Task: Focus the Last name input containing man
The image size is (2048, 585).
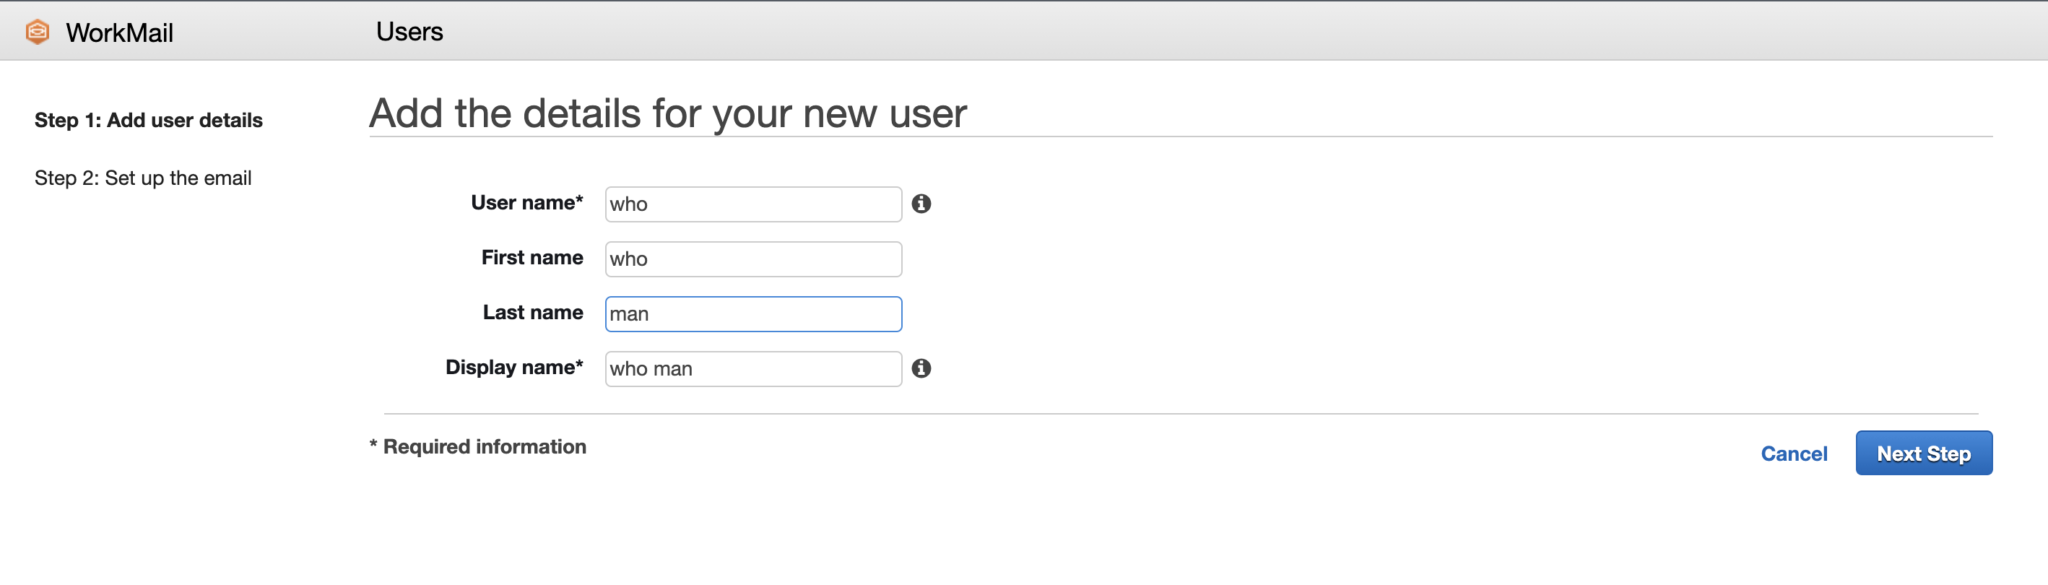Action: tap(752, 313)
